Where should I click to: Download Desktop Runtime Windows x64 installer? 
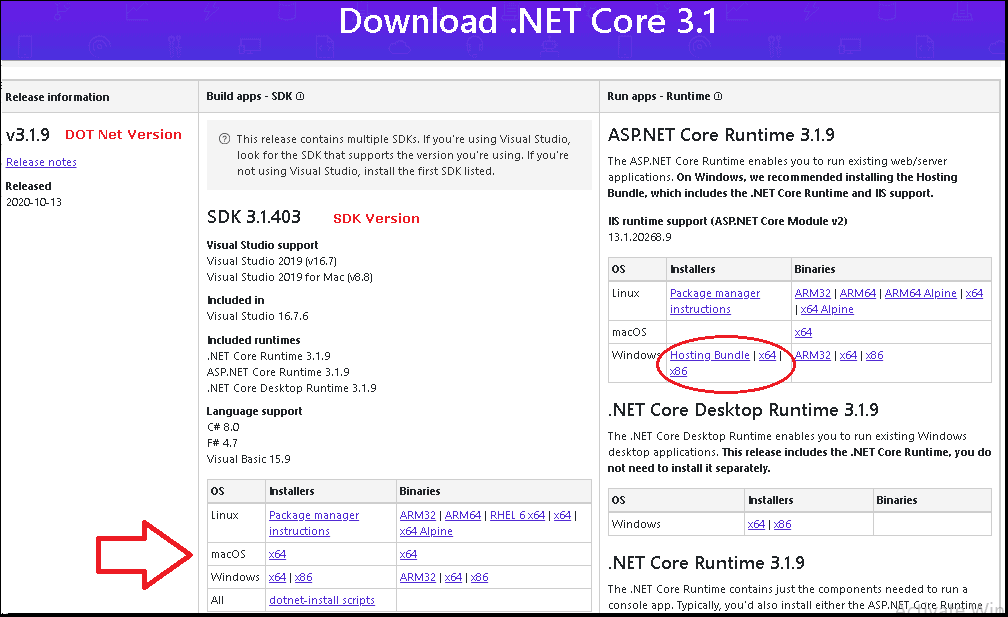(x=757, y=524)
